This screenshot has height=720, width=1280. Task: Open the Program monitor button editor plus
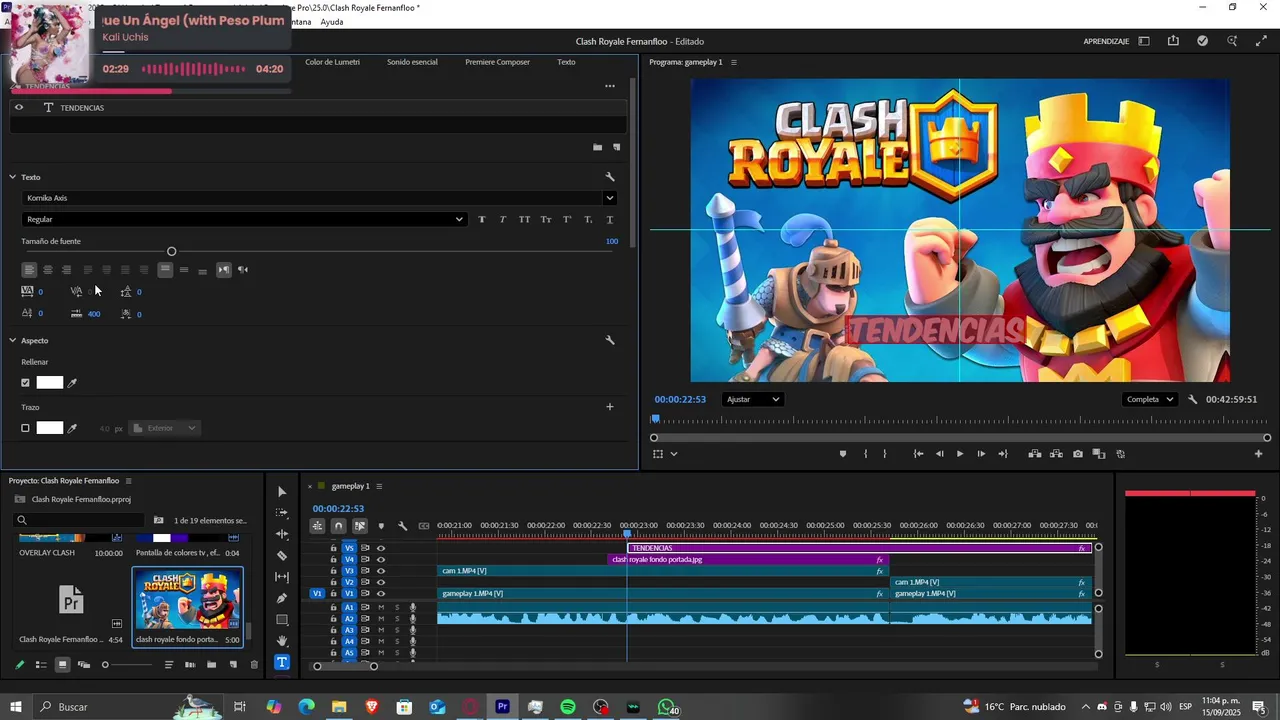tap(1258, 454)
